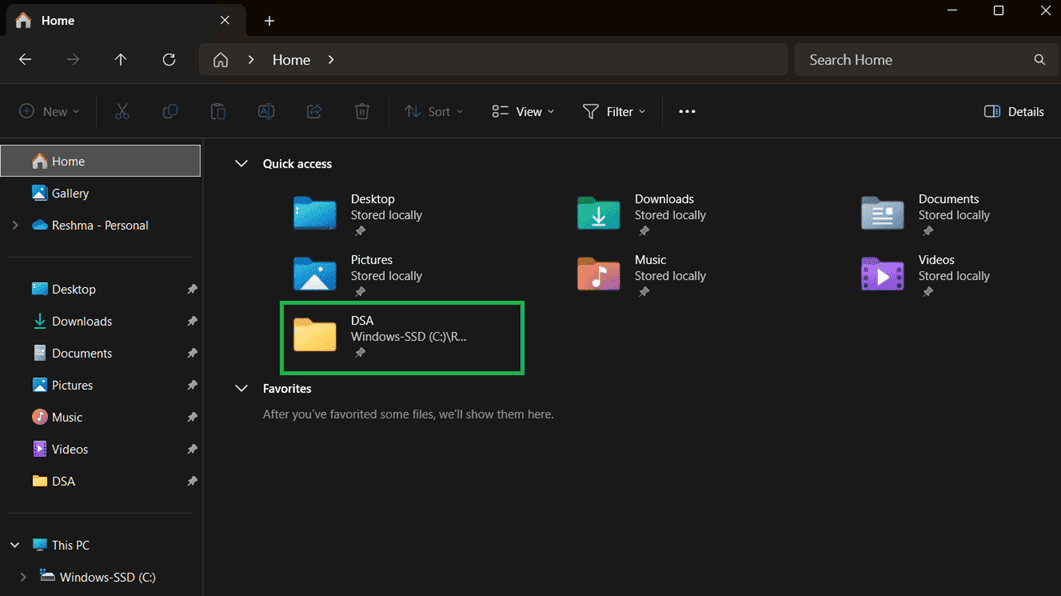Click the Delete trash can icon

click(362, 112)
